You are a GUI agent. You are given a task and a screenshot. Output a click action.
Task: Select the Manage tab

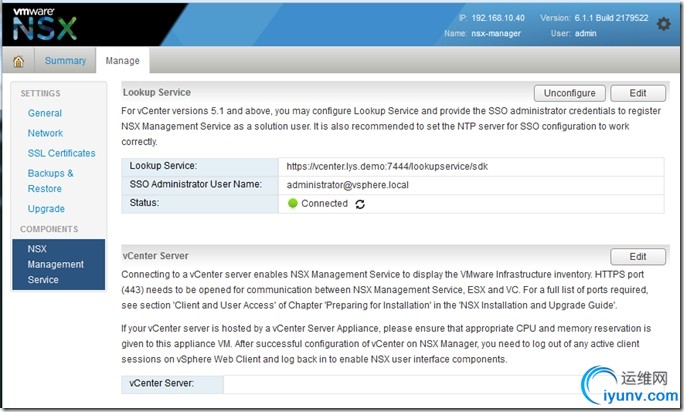pyautogui.click(x=123, y=61)
